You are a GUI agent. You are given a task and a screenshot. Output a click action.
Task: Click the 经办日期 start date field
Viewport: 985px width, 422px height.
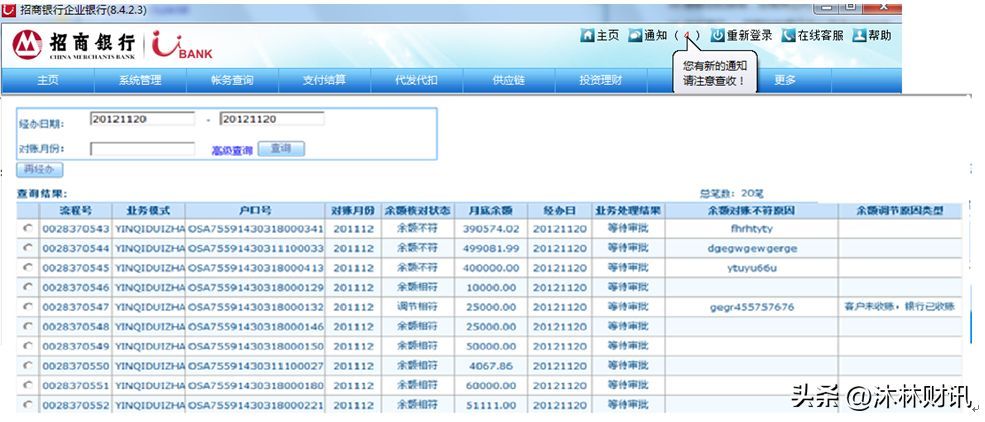143,119
